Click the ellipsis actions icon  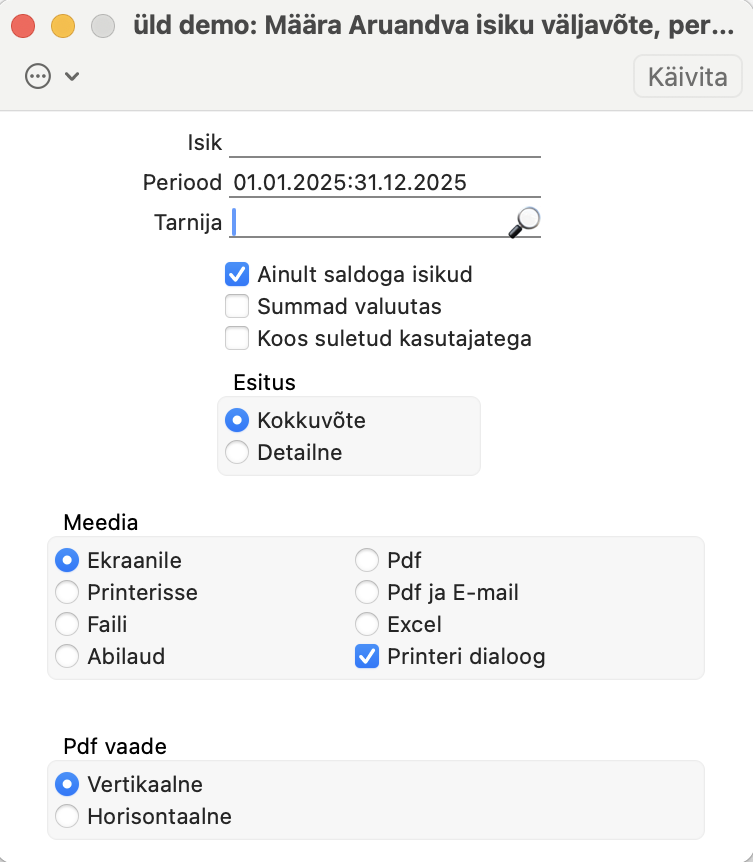click(38, 76)
